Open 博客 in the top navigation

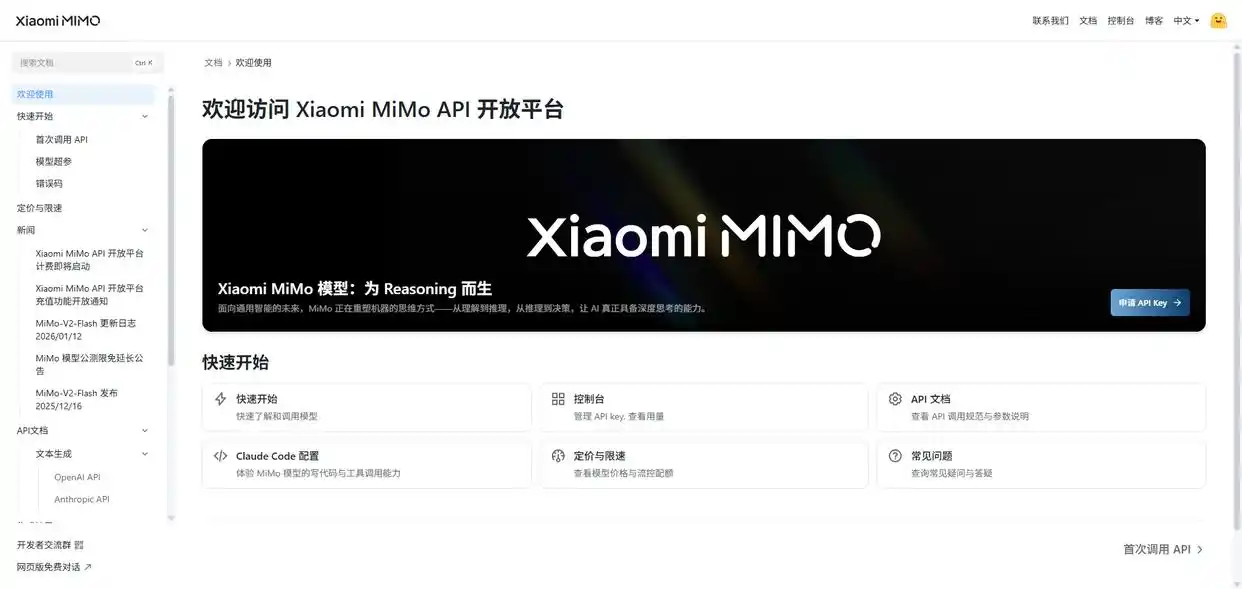pos(1154,20)
